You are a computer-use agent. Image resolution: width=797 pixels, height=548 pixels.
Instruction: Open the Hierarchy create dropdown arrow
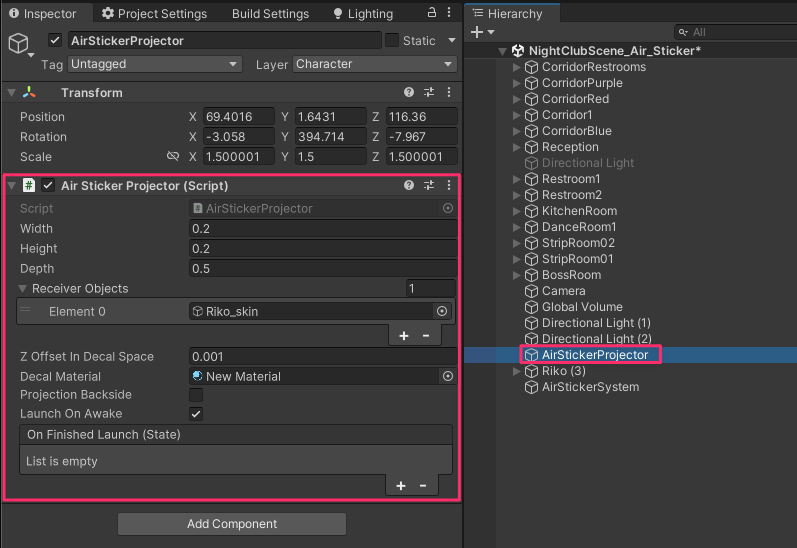click(491, 32)
